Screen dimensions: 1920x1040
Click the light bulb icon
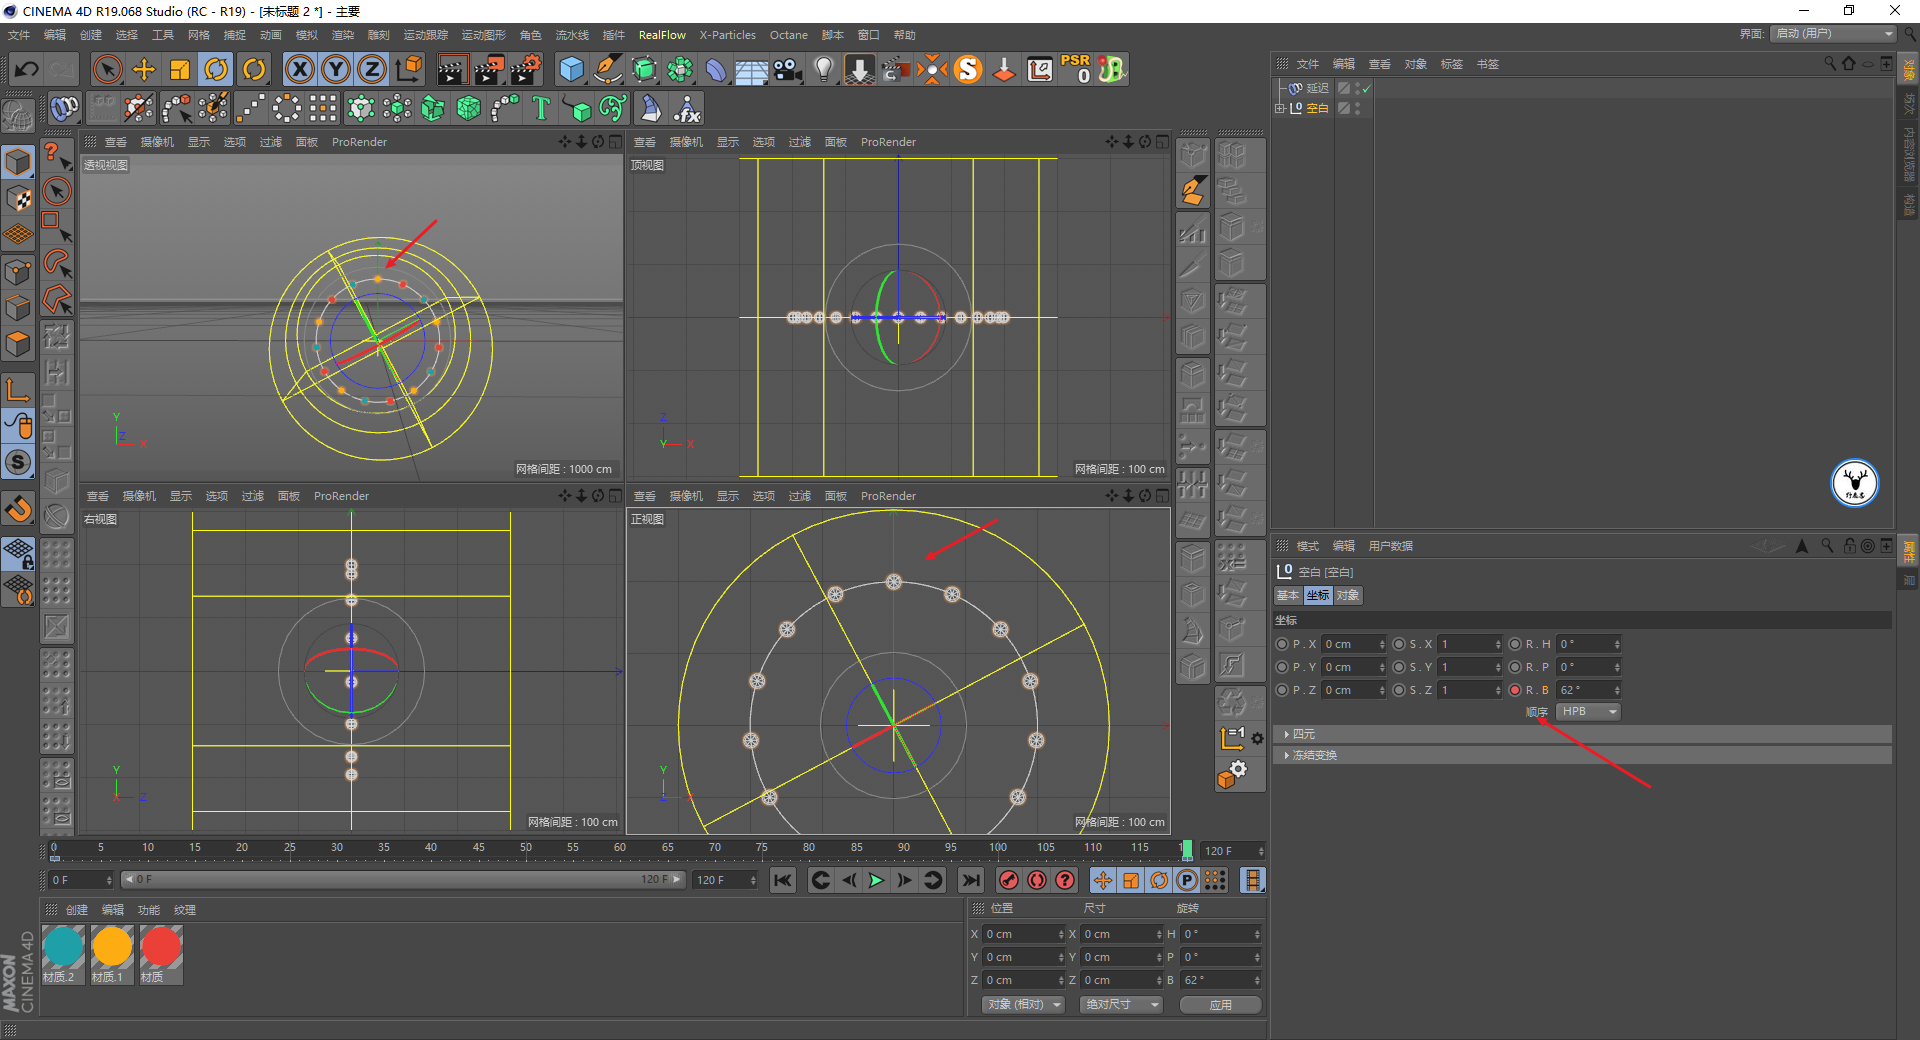(823, 69)
